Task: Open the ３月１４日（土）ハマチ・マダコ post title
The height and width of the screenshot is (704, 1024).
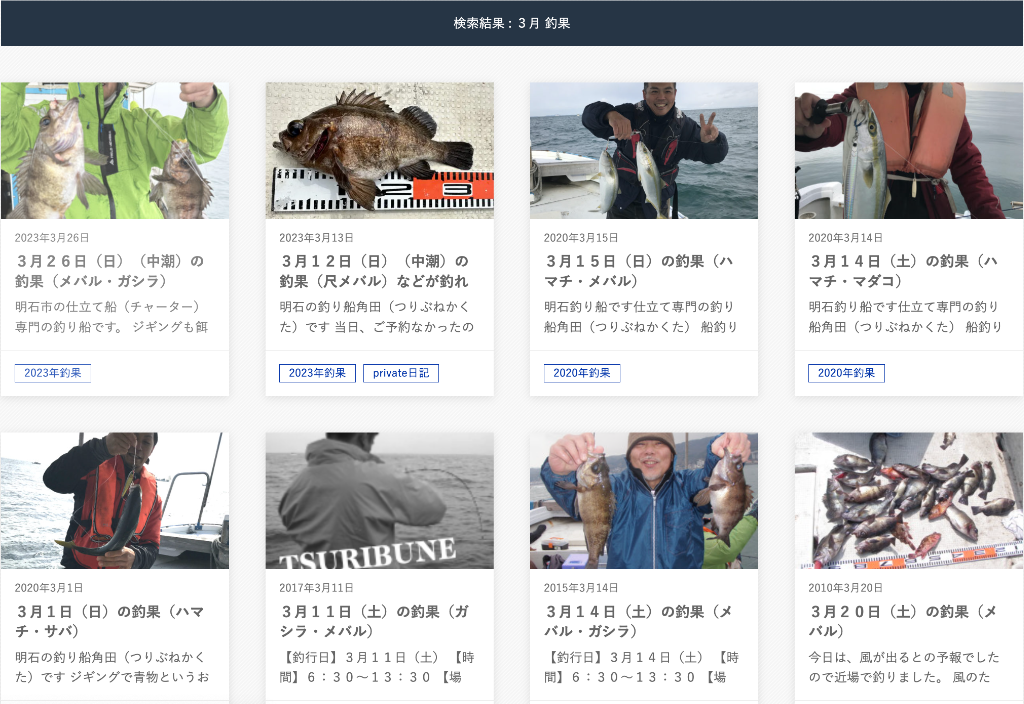Action: click(903, 271)
